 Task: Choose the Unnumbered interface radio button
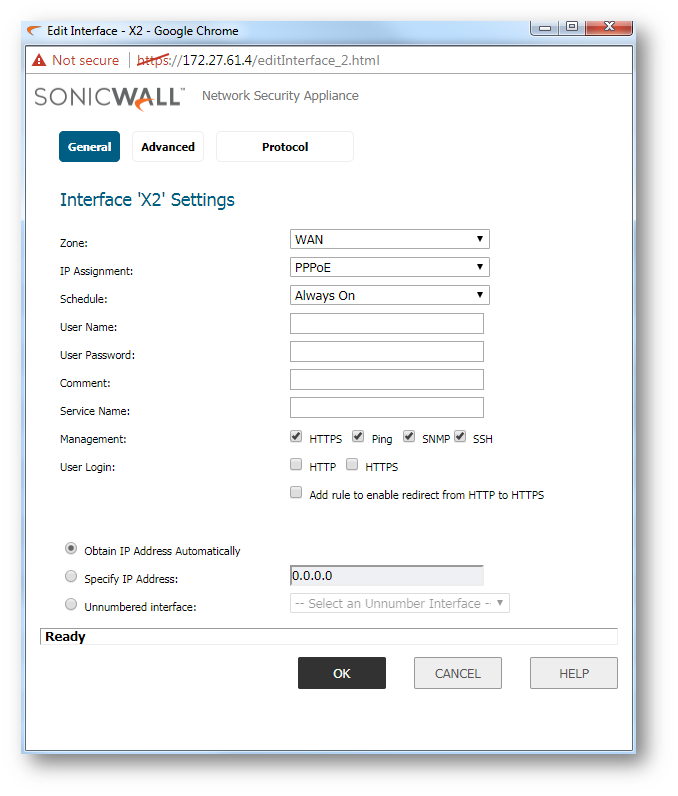(70, 605)
